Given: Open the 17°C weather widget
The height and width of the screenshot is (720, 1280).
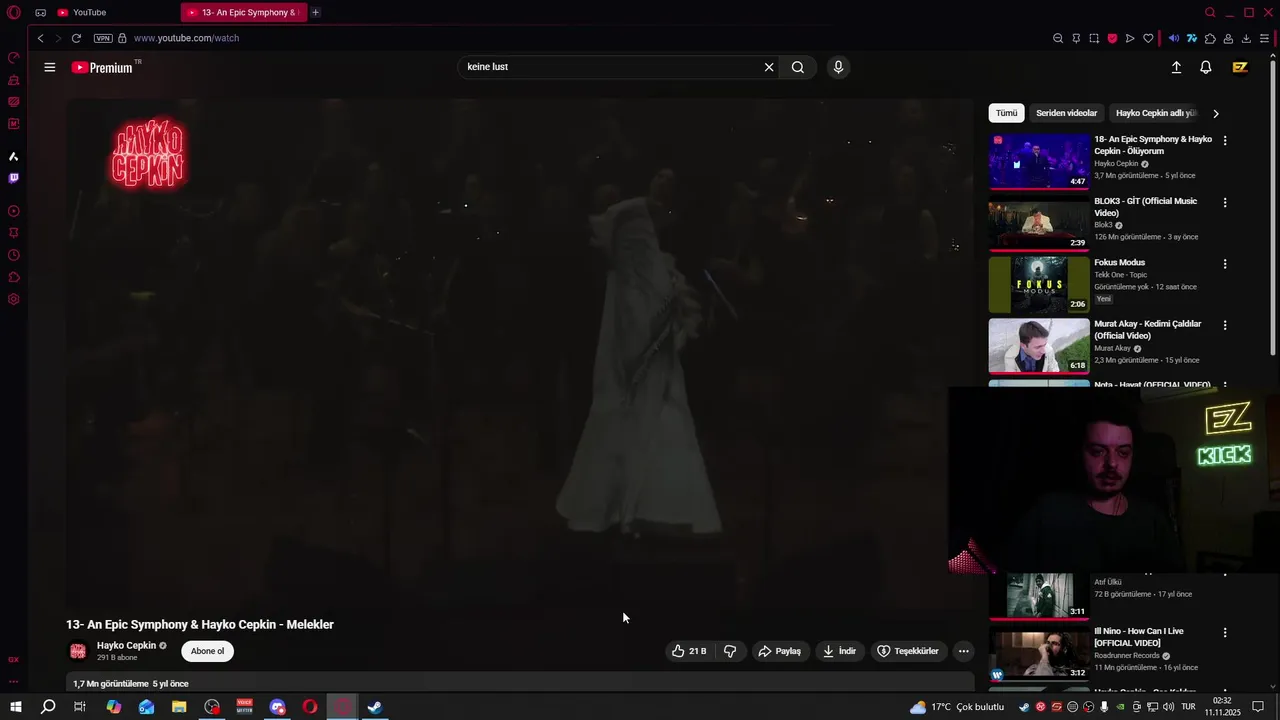Looking at the screenshot, I should click(x=957, y=707).
